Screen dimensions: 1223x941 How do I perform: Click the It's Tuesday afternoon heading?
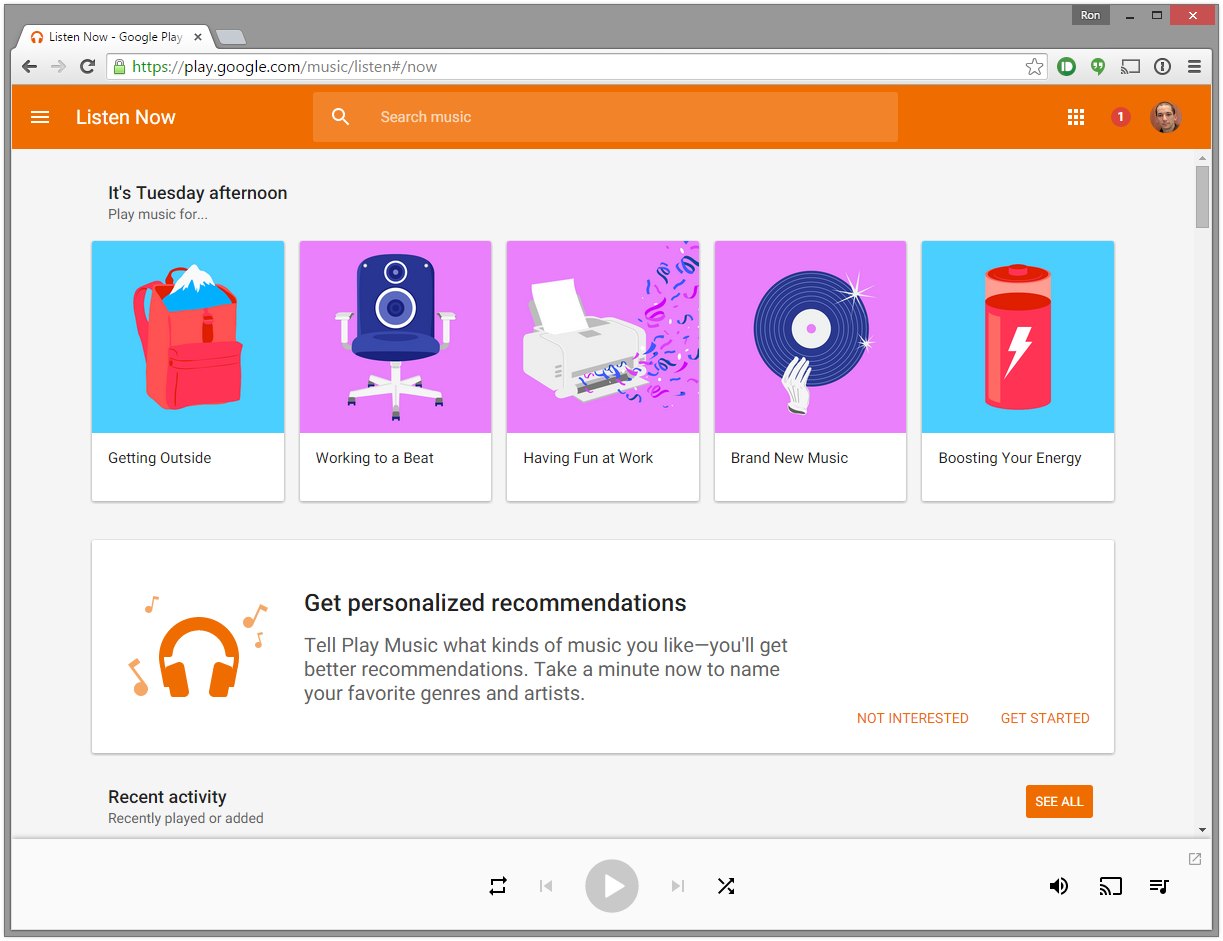pyautogui.click(x=198, y=193)
